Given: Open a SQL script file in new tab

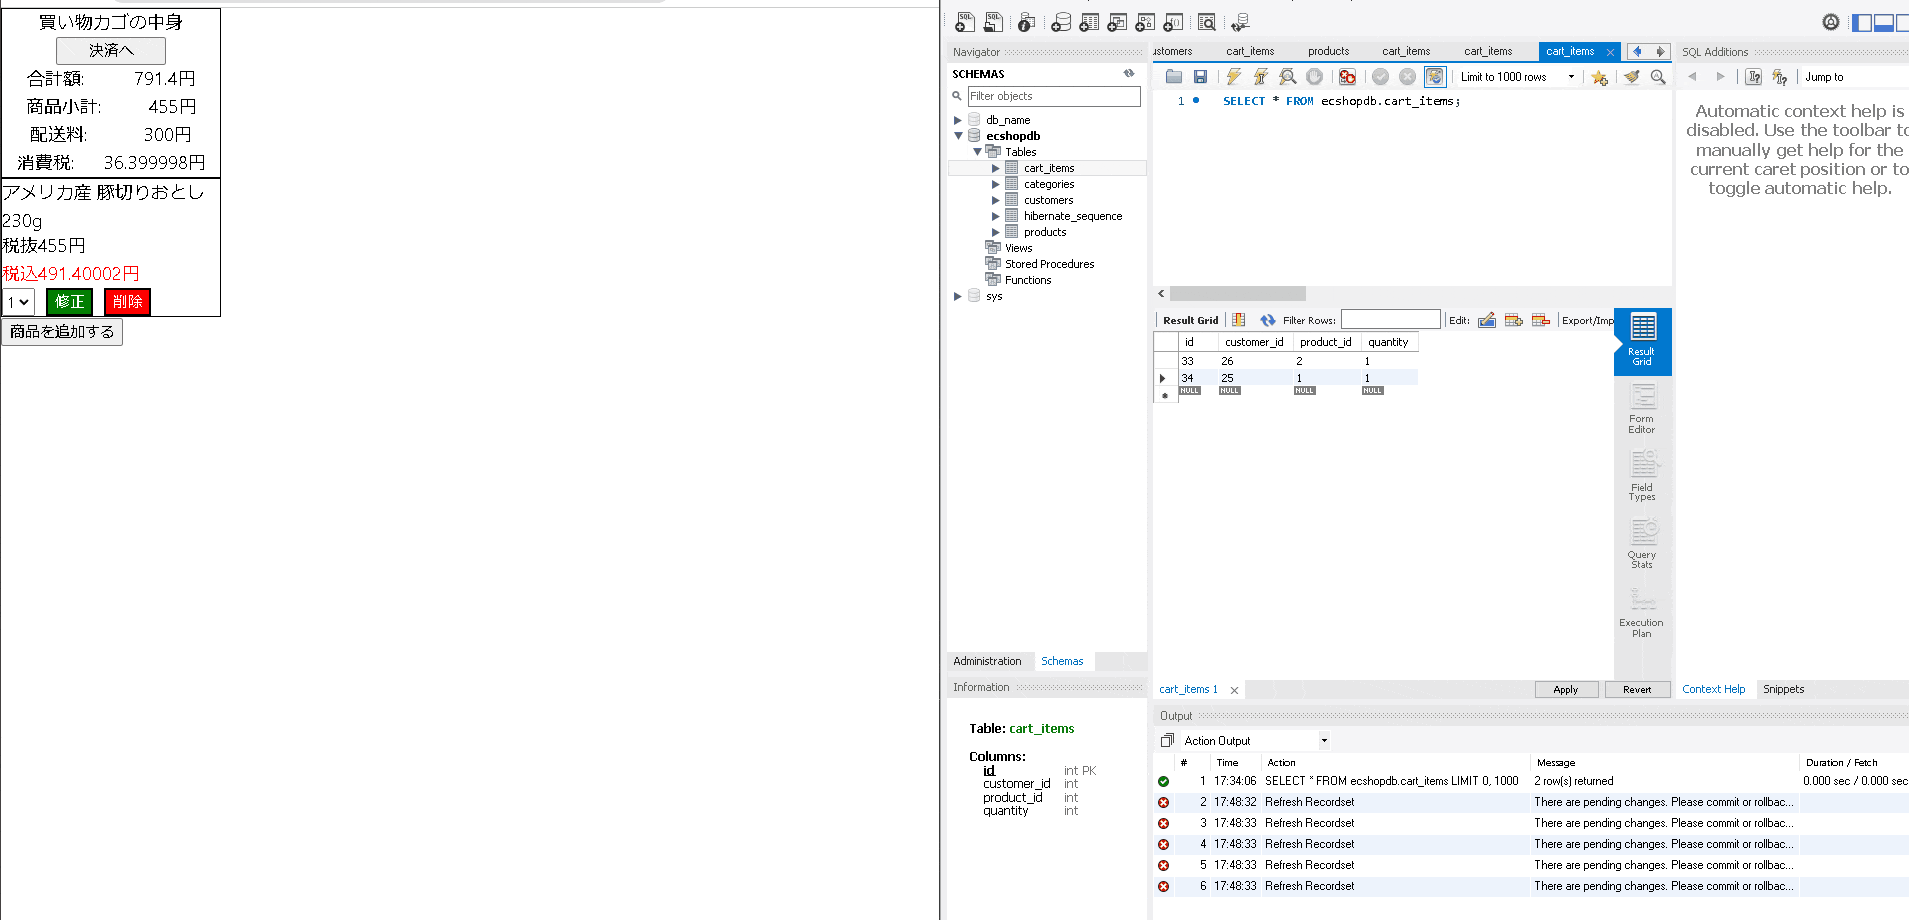Looking at the screenshot, I should click(993, 22).
